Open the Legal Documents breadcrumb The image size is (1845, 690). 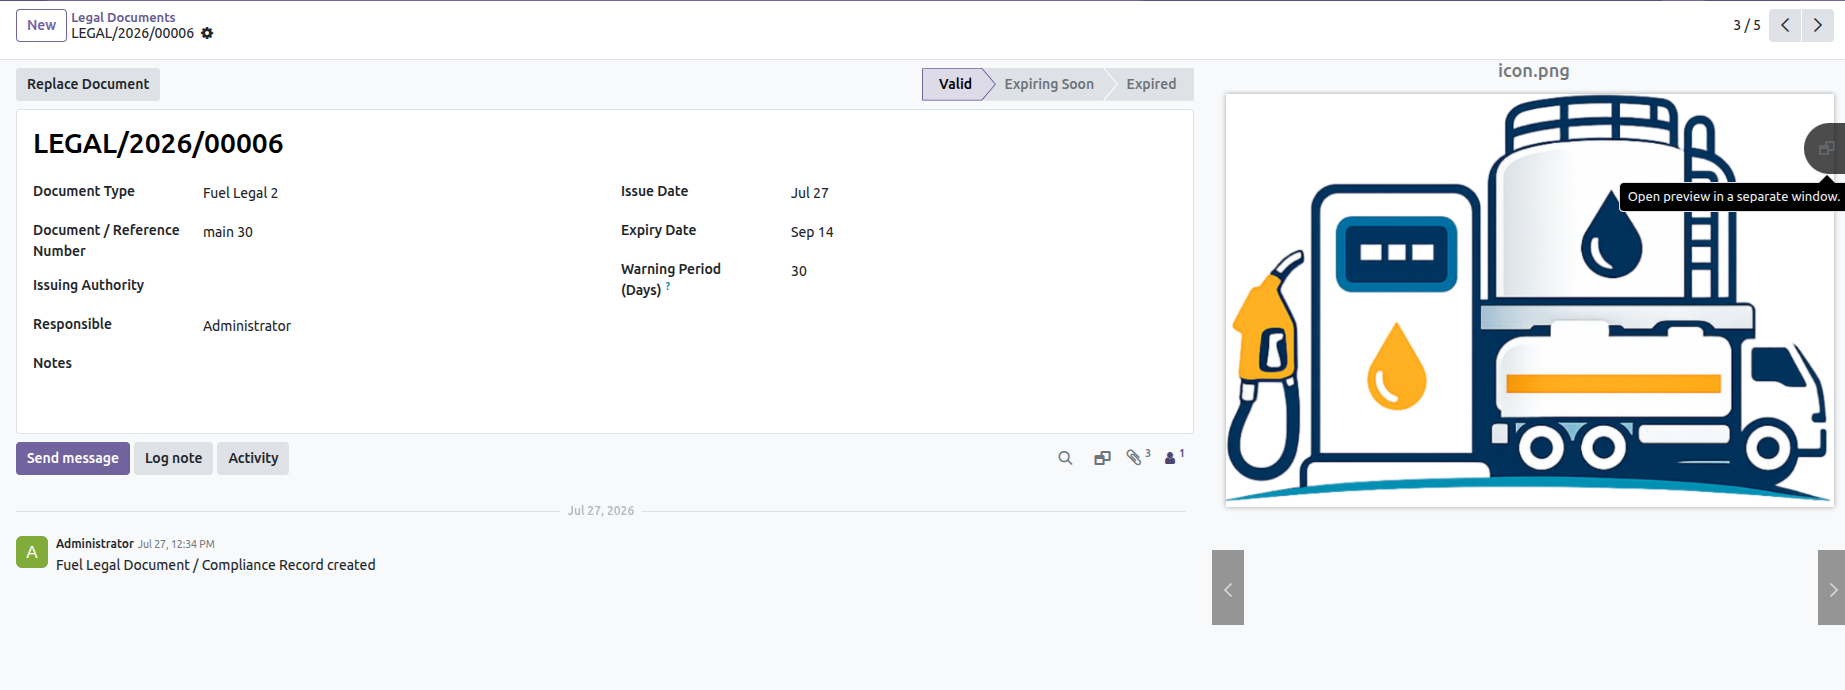click(x=123, y=17)
